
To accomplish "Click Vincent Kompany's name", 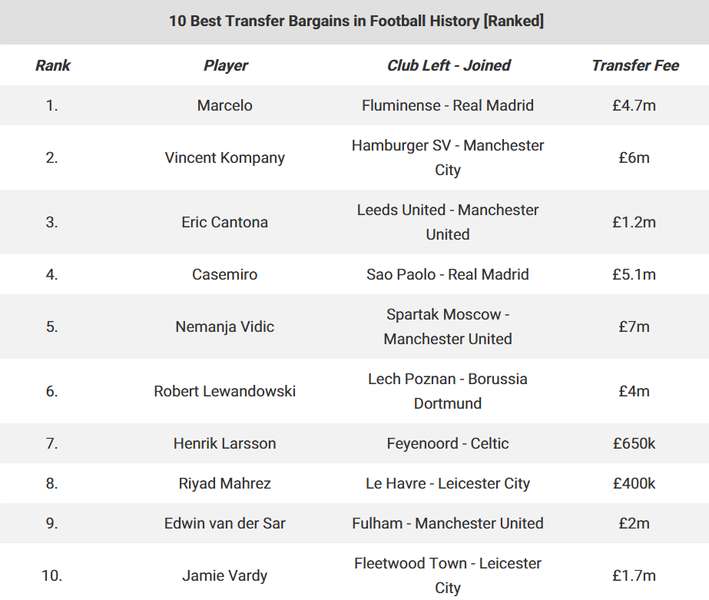I will click(x=225, y=158).
